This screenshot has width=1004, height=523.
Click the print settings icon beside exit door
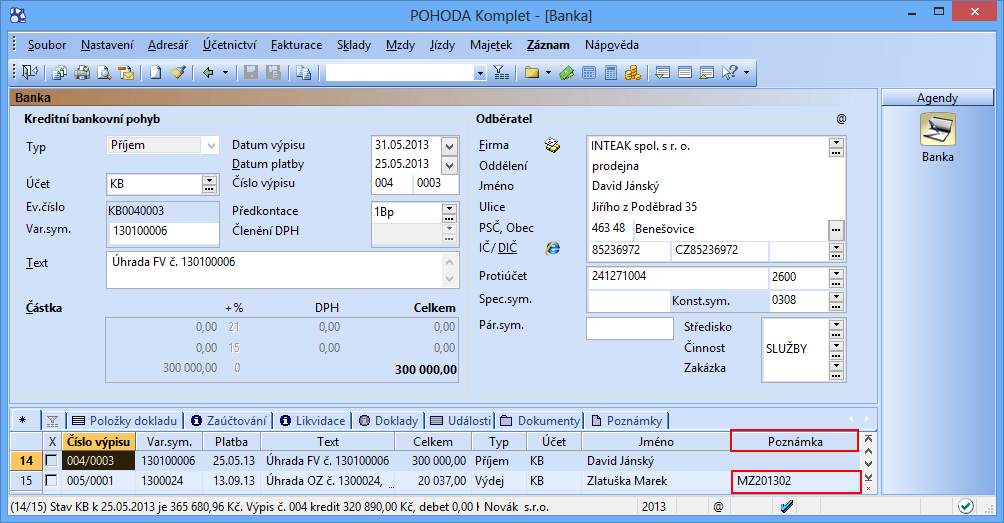pyautogui.click(x=60, y=73)
